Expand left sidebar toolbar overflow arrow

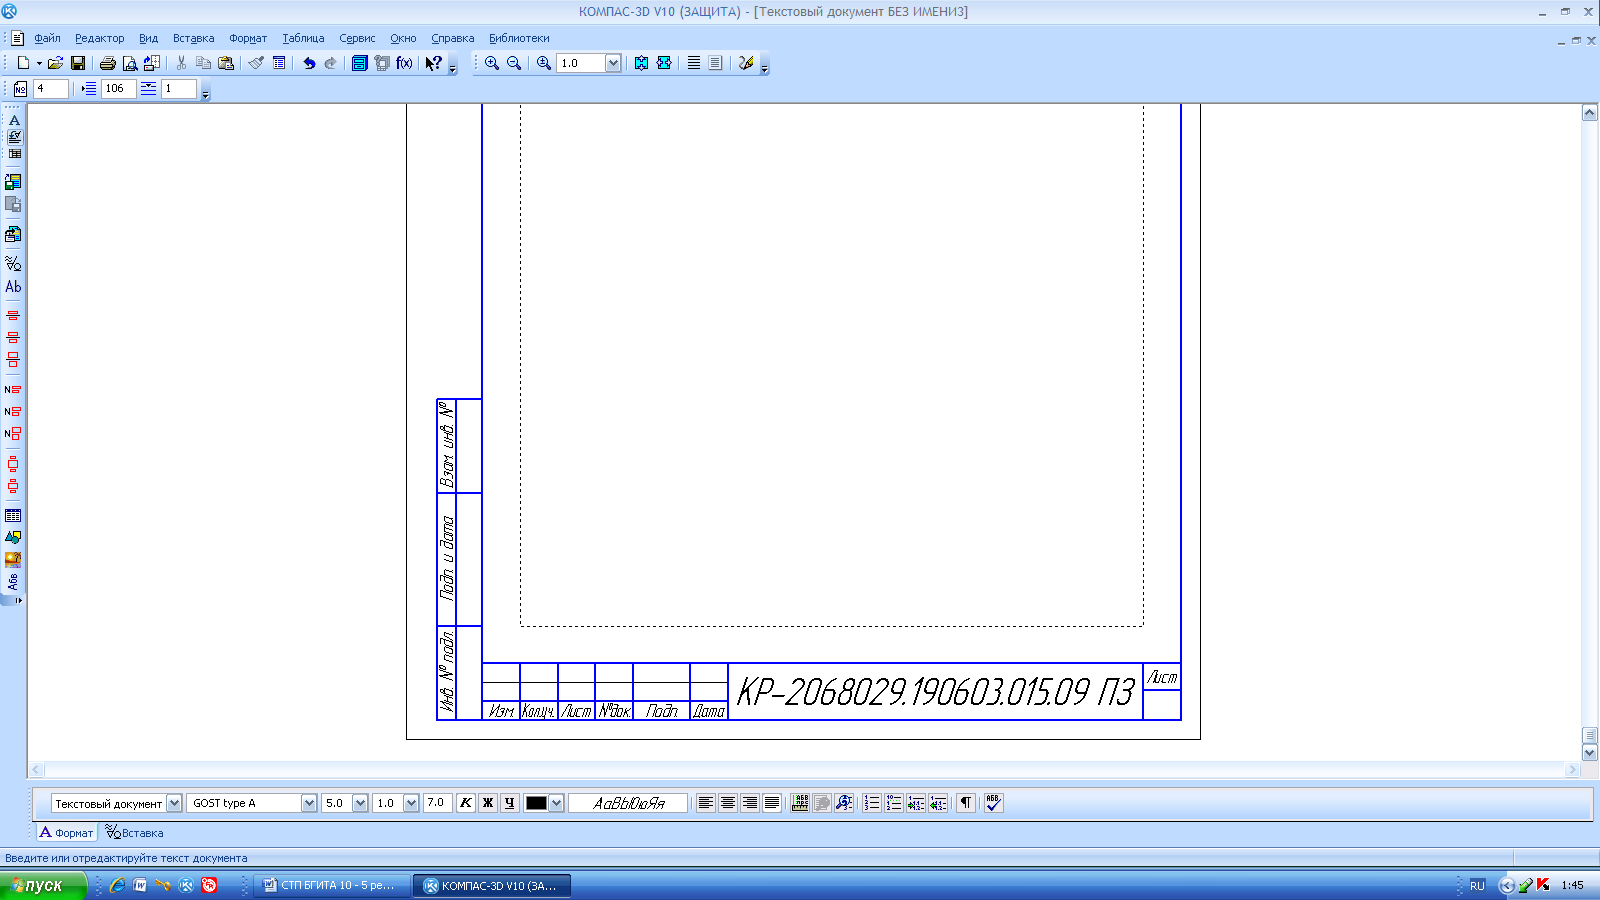click(18, 600)
